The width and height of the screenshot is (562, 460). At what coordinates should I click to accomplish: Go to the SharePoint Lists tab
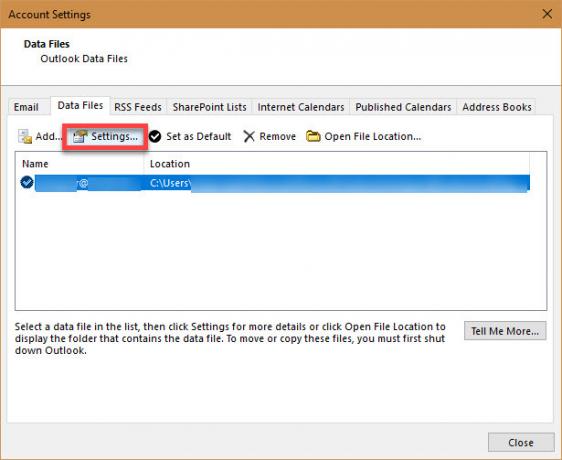[210, 107]
